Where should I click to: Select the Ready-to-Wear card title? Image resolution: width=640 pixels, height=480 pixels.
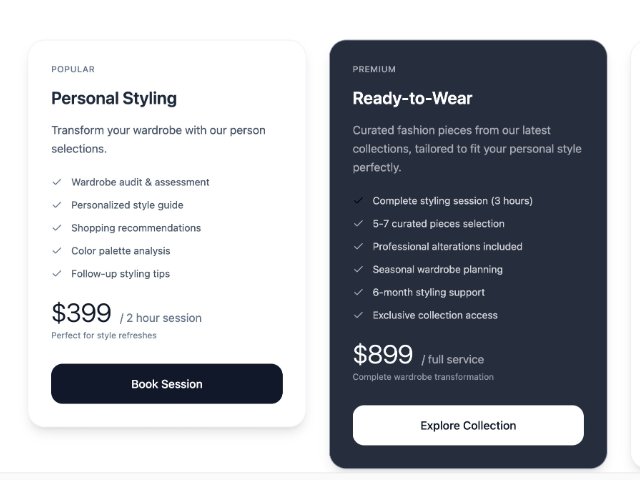tap(412, 98)
